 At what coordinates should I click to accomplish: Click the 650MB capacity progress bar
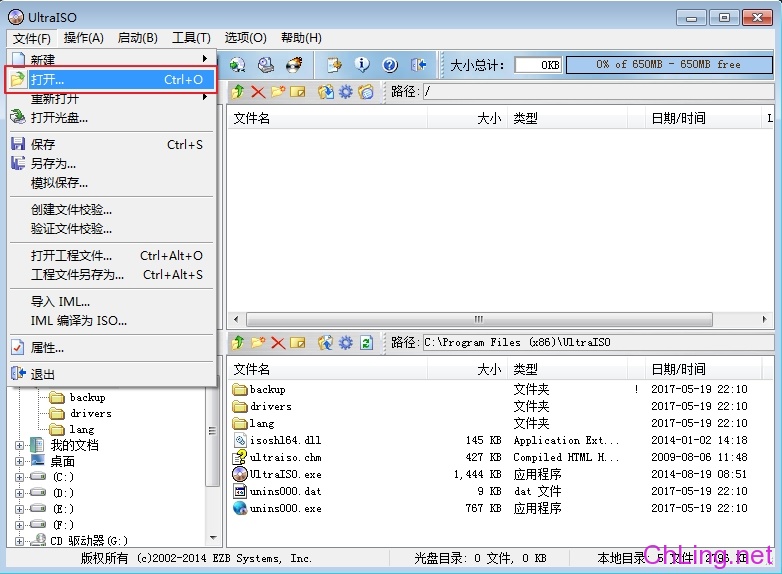(669, 65)
